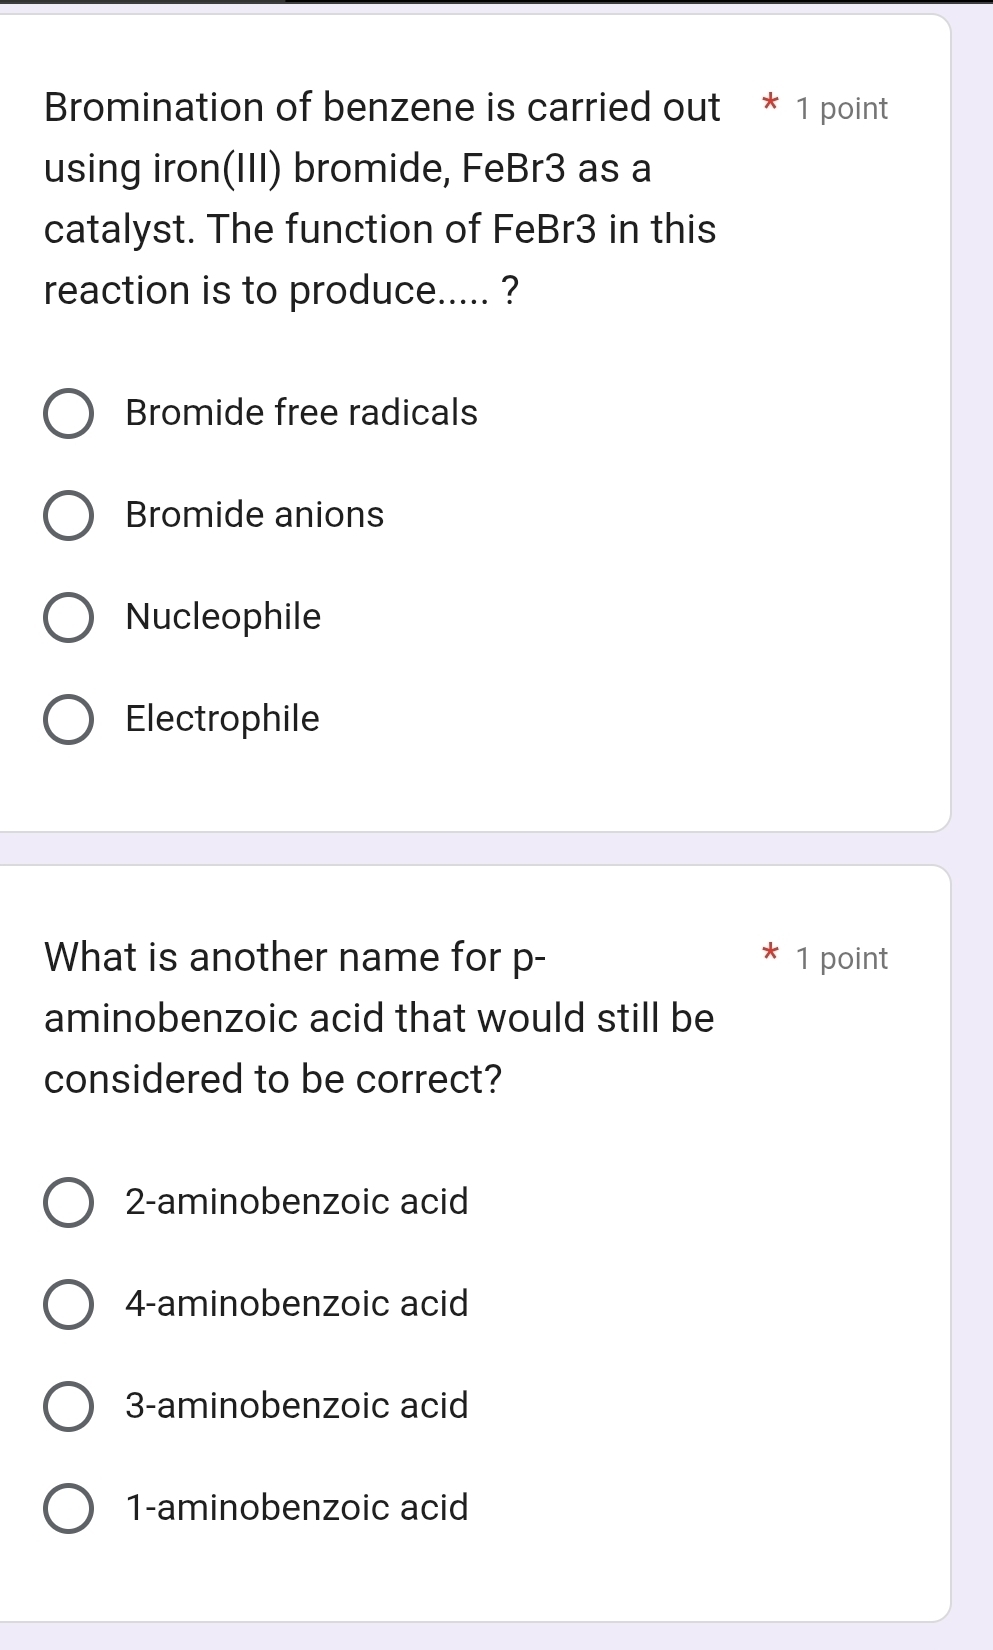This screenshot has height=1650, width=993.
Task: Tap the '4-aminobenzoic acid' answer text
Action: tap(296, 1304)
